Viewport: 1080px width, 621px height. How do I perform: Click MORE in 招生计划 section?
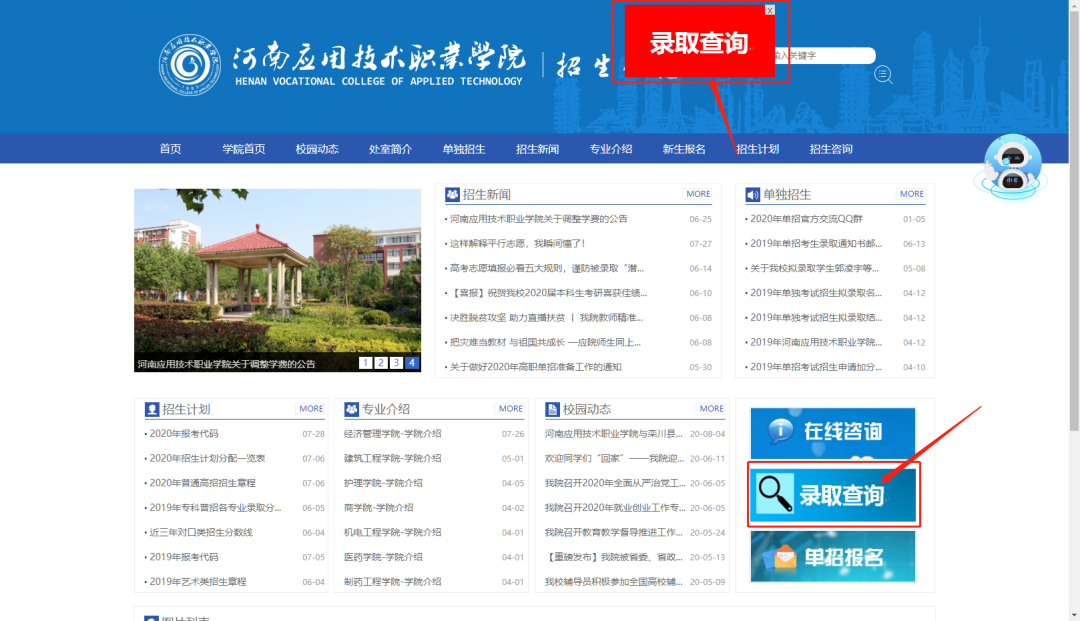(x=311, y=409)
